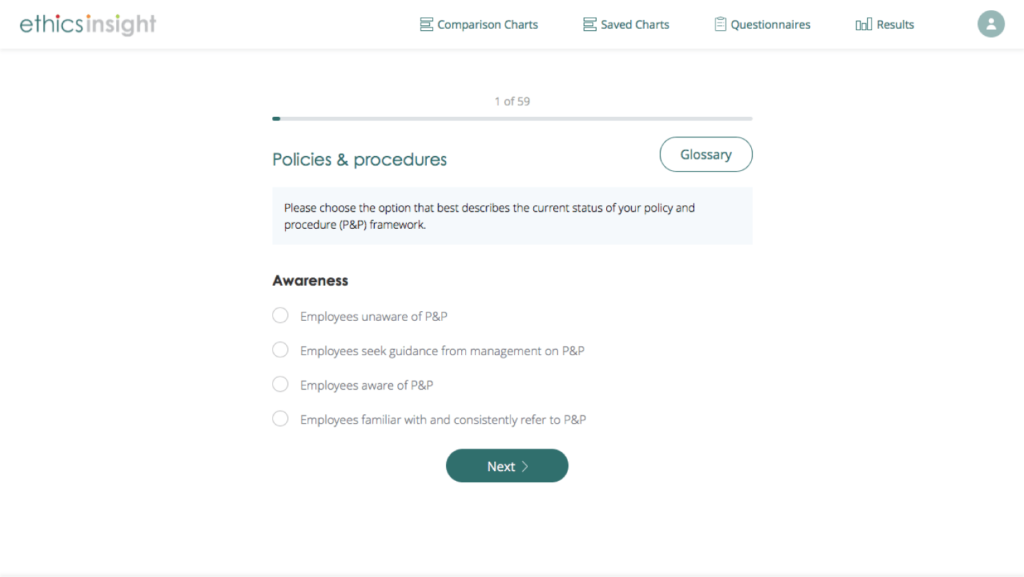Open the user profile avatar

tap(990, 24)
